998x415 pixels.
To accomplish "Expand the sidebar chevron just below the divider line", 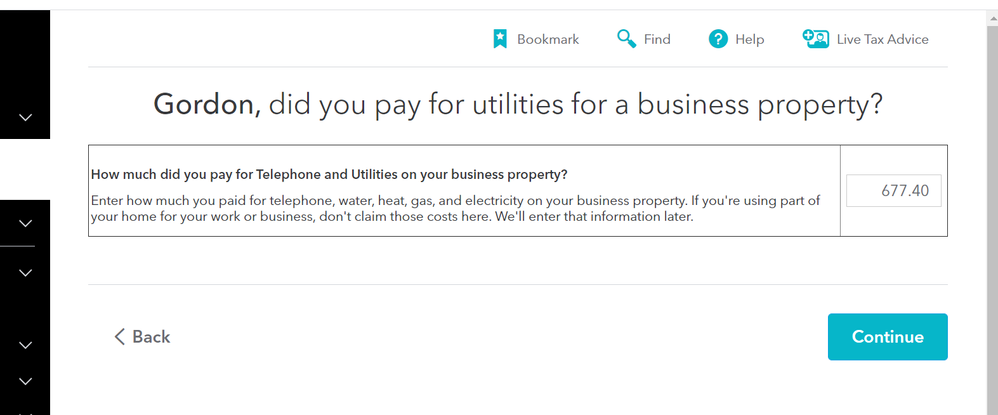I will [25, 273].
